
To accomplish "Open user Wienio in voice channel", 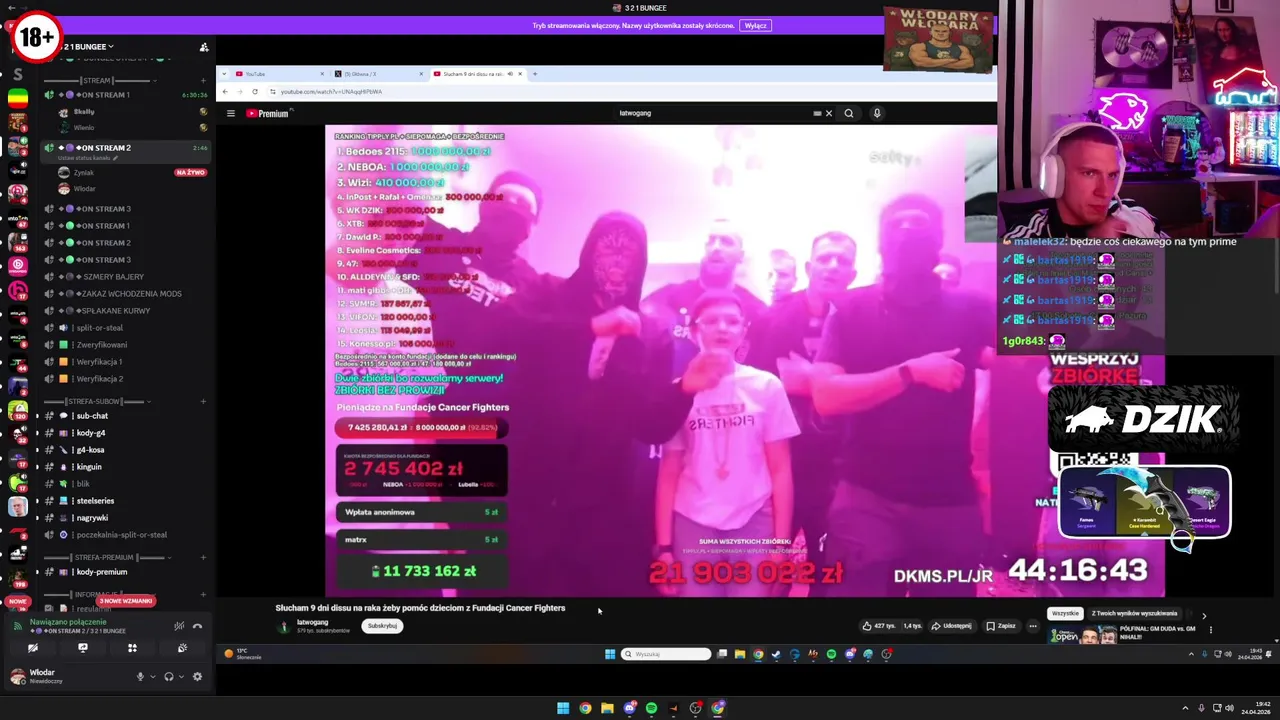I will 84,128.
